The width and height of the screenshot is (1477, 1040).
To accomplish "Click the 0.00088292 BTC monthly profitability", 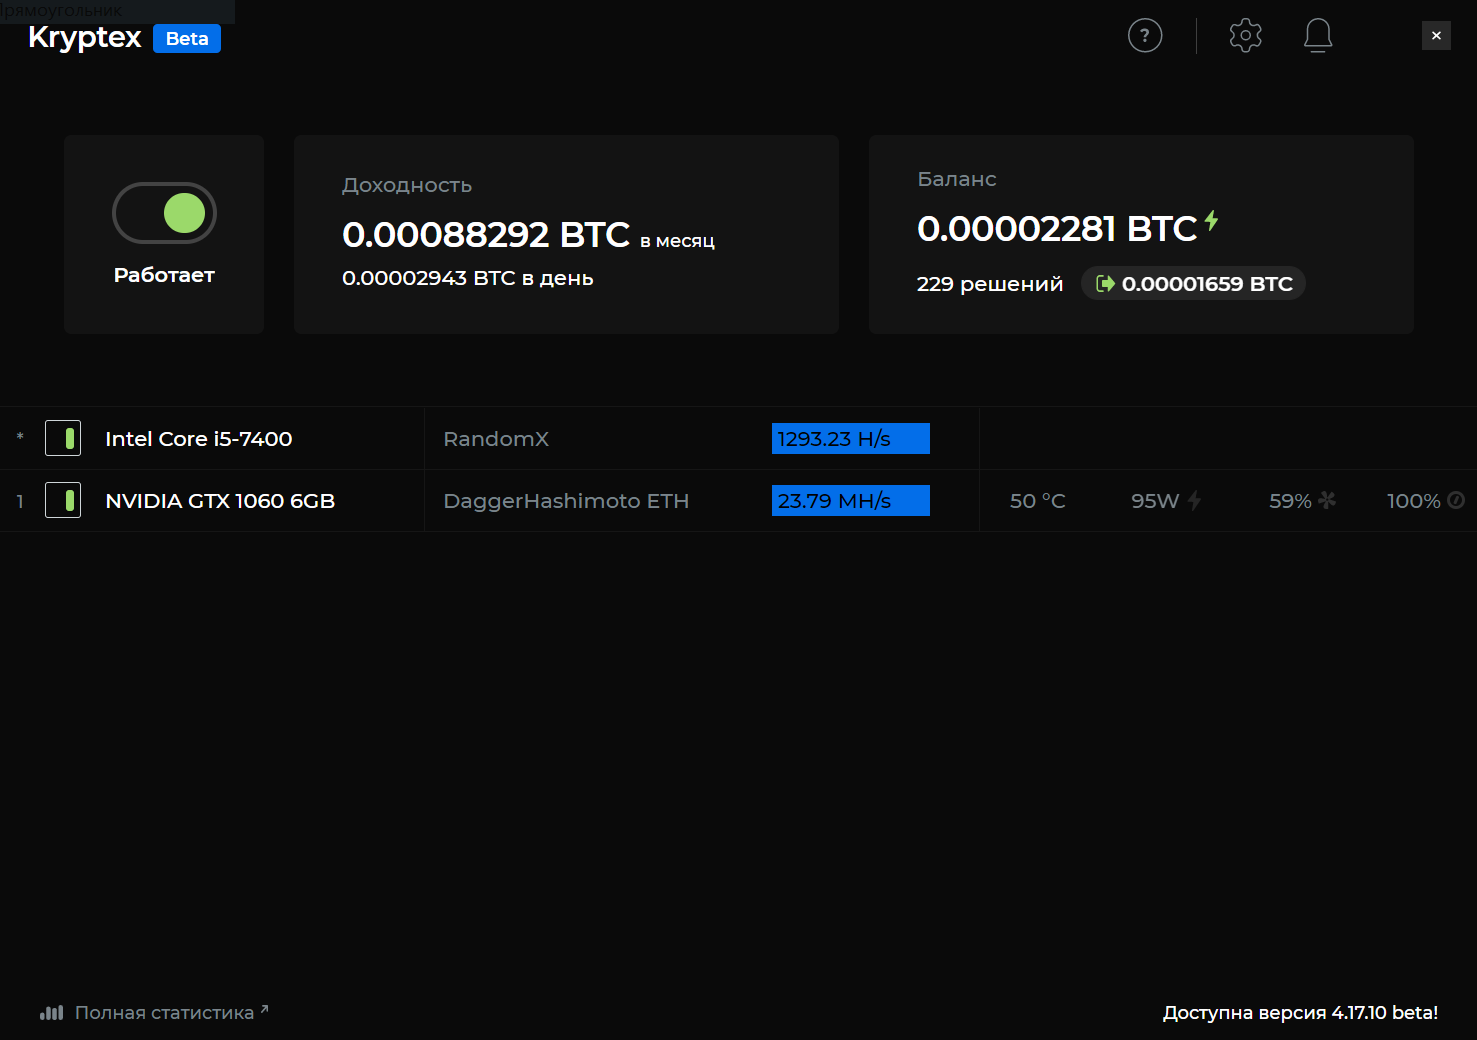I will pyautogui.click(x=486, y=235).
